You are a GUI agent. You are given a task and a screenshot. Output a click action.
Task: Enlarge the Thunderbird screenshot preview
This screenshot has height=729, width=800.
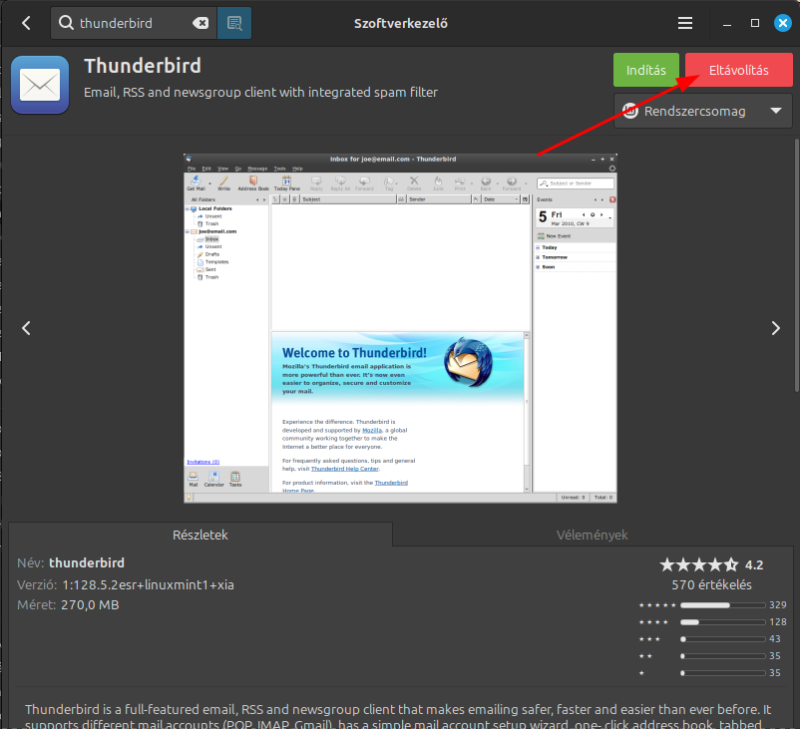(x=400, y=328)
